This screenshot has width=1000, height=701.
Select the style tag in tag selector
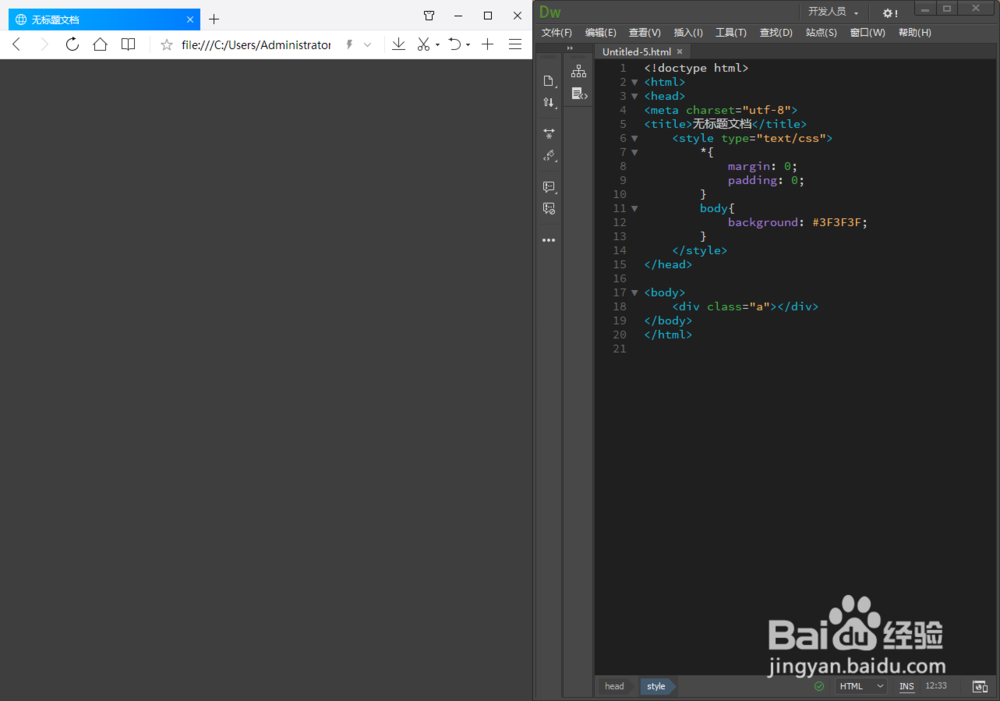[656, 686]
